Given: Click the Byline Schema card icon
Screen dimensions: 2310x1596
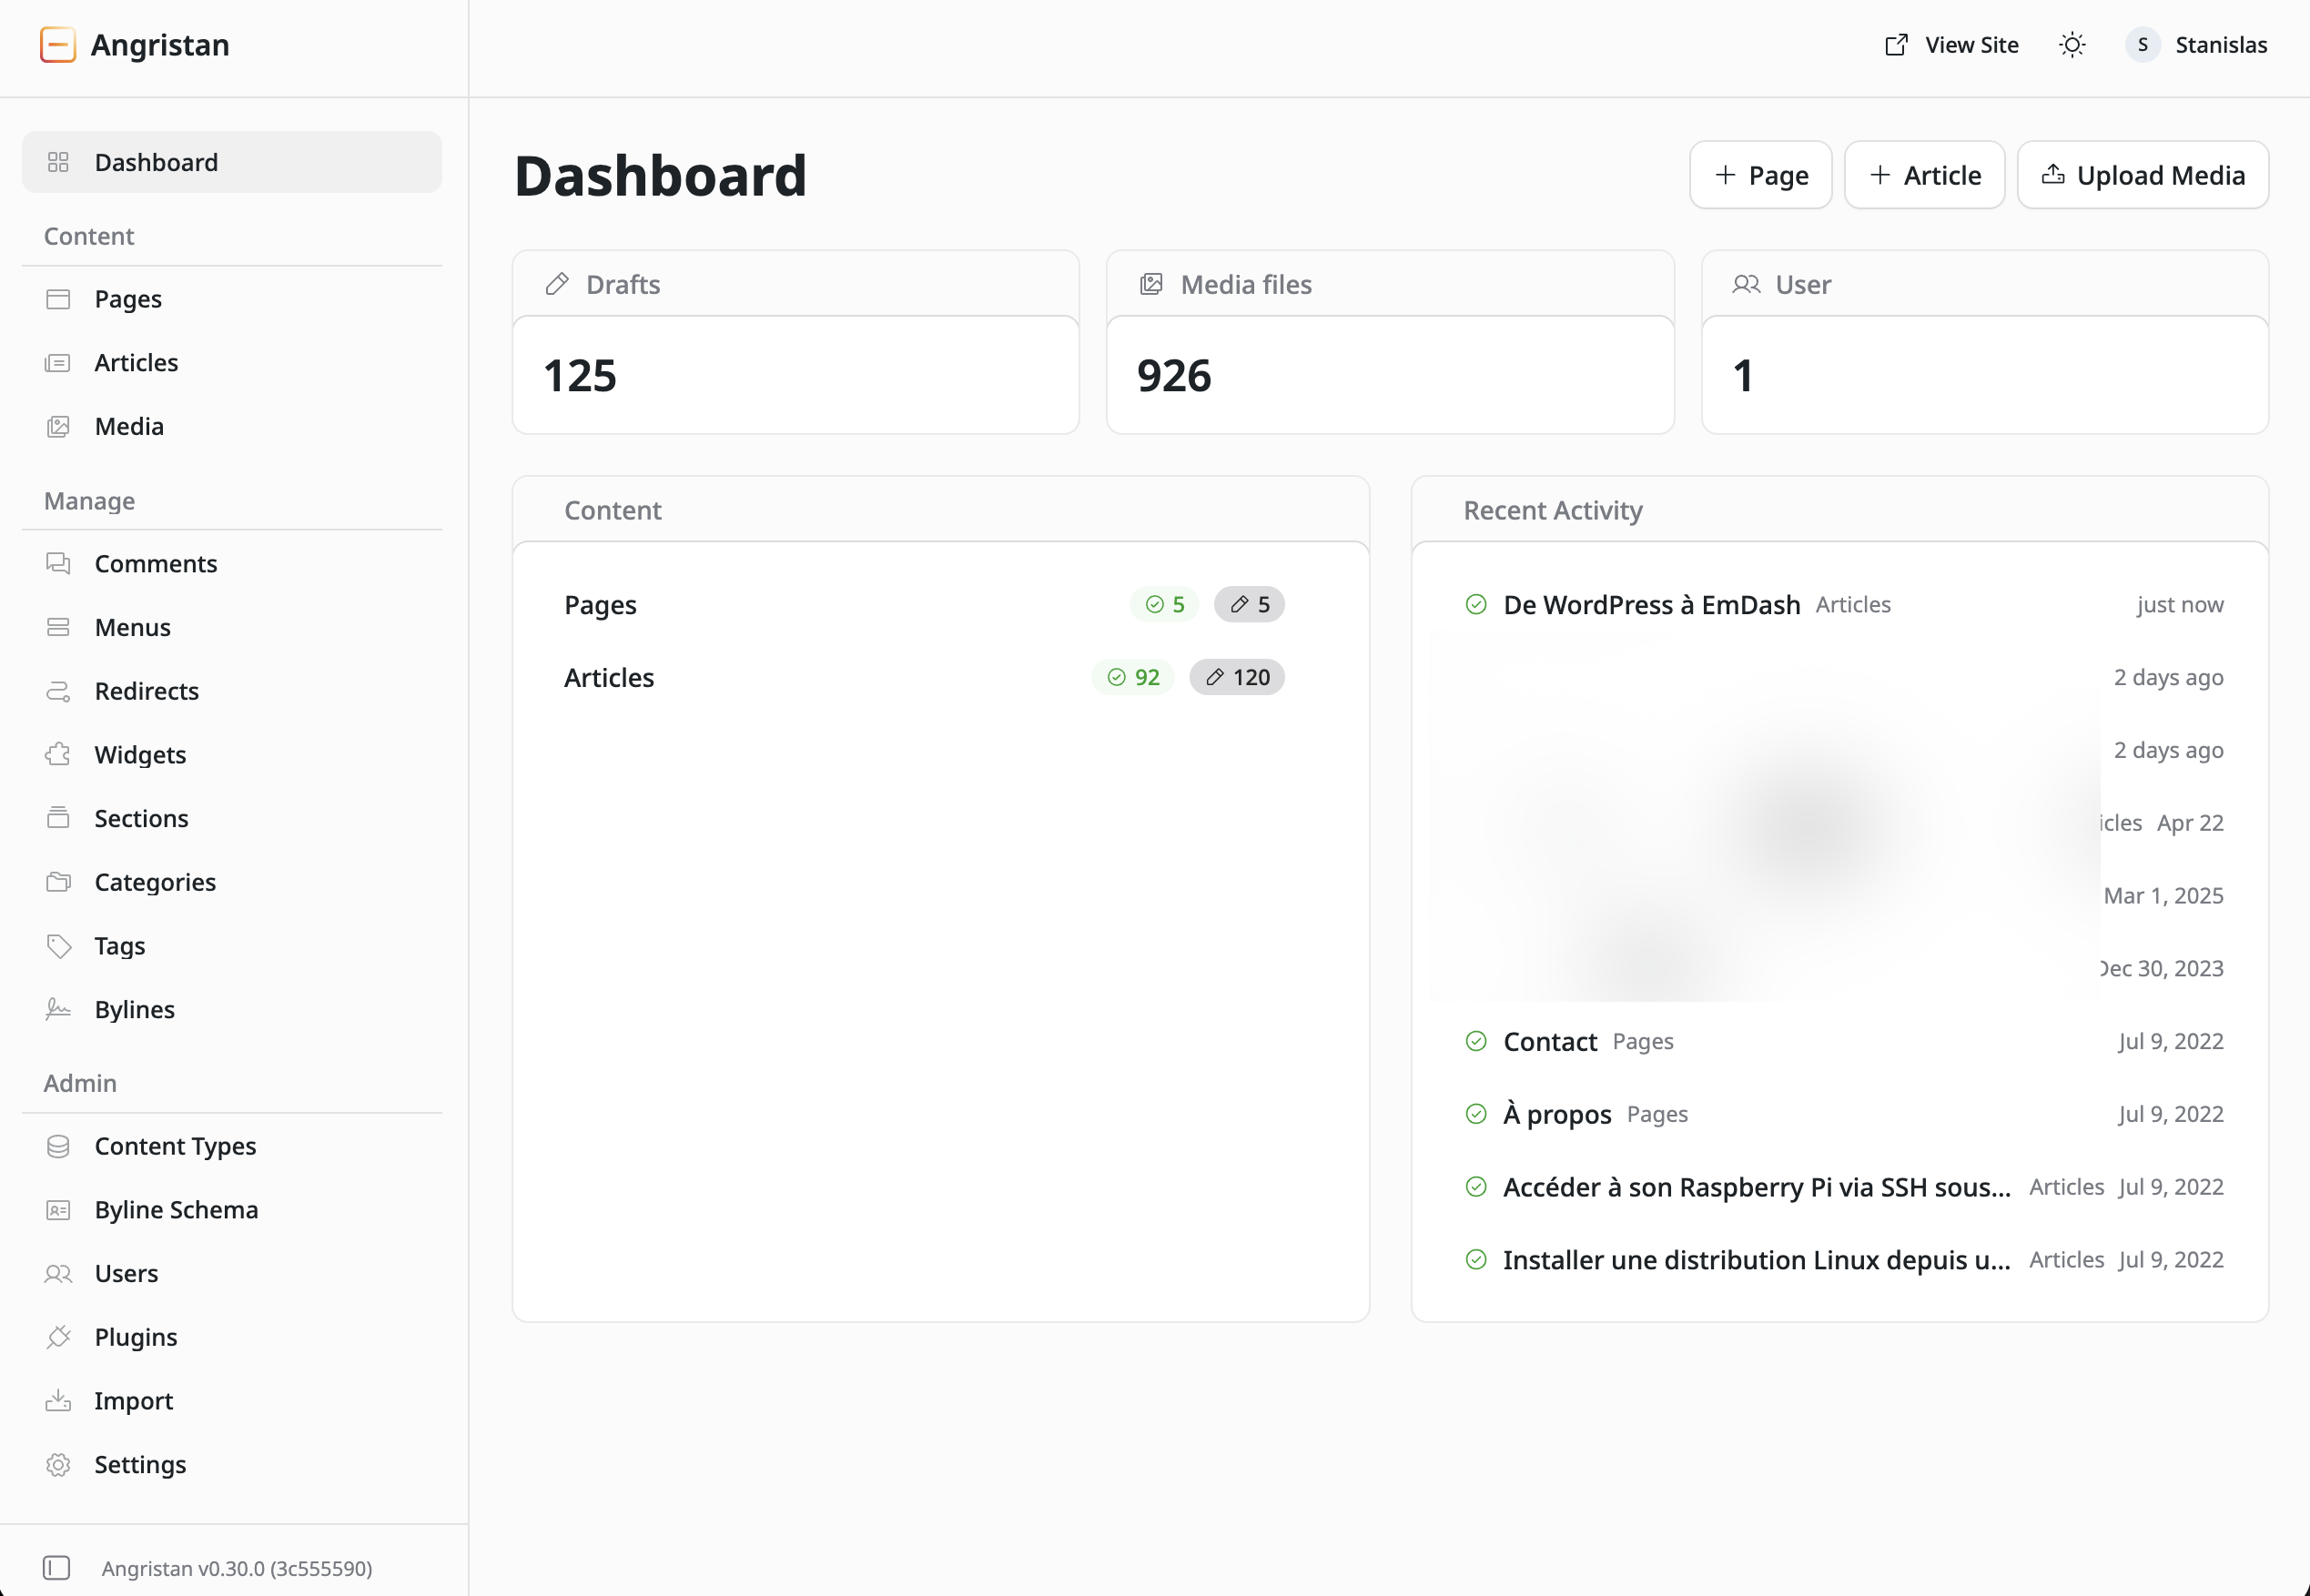Looking at the screenshot, I should click(x=58, y=1210).
